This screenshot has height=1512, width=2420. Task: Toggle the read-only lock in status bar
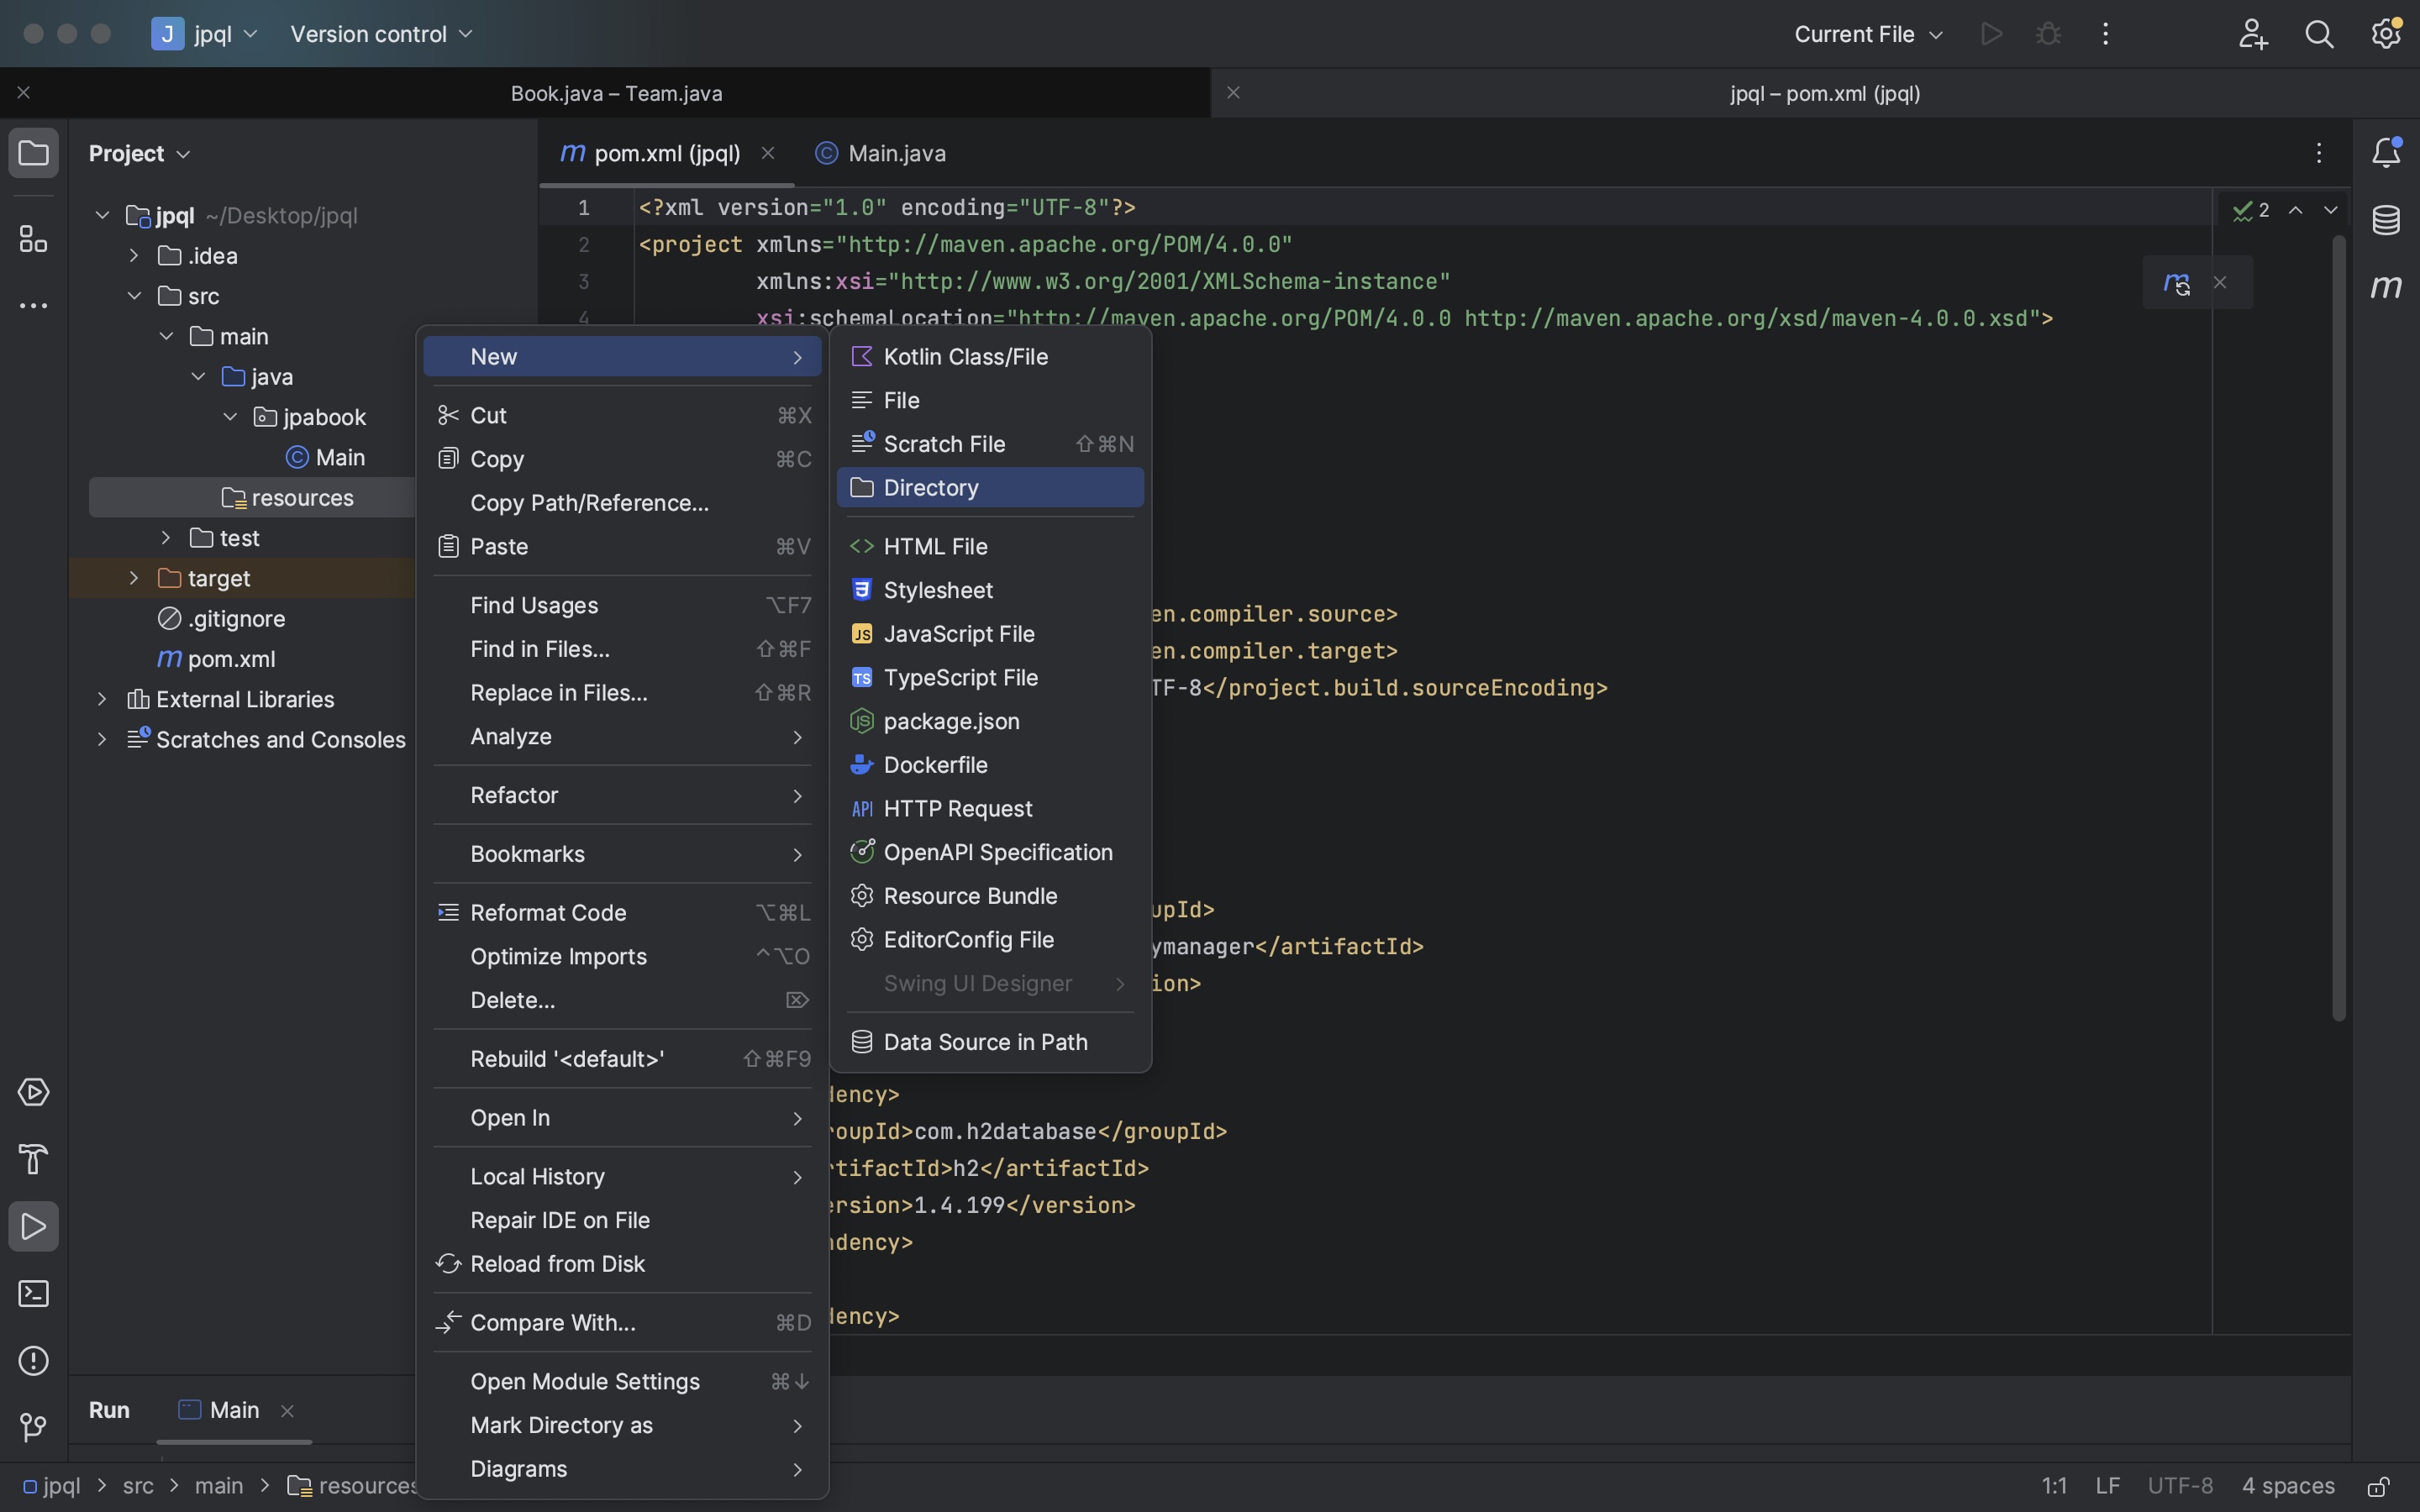pos(2379,1486)
